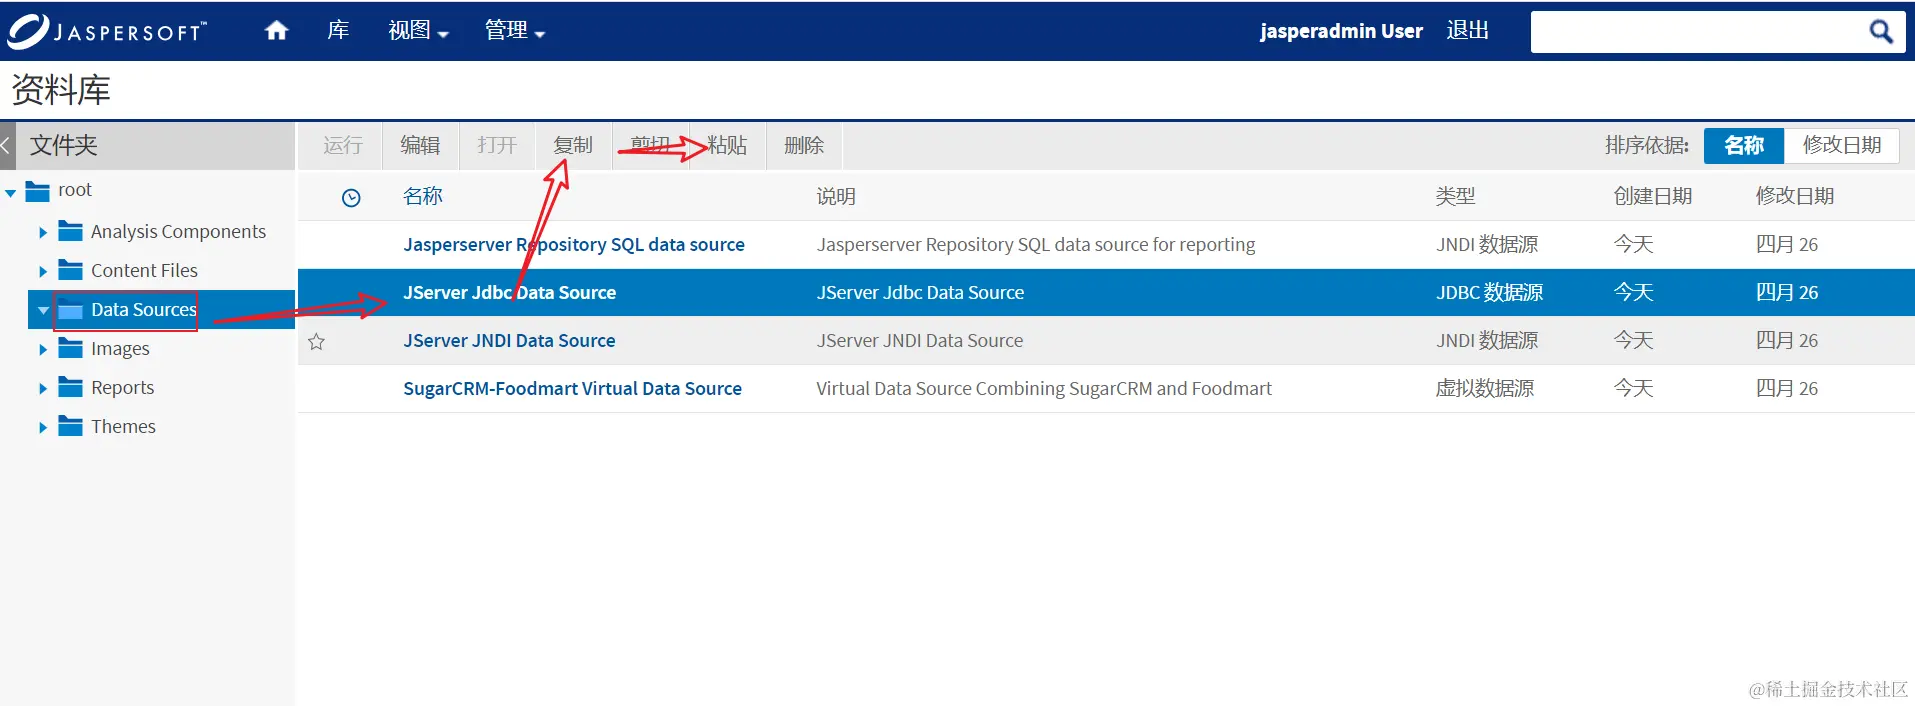Click the jasperadmin User name
Screen dimensions: 1915x706
click(1341, 31)
